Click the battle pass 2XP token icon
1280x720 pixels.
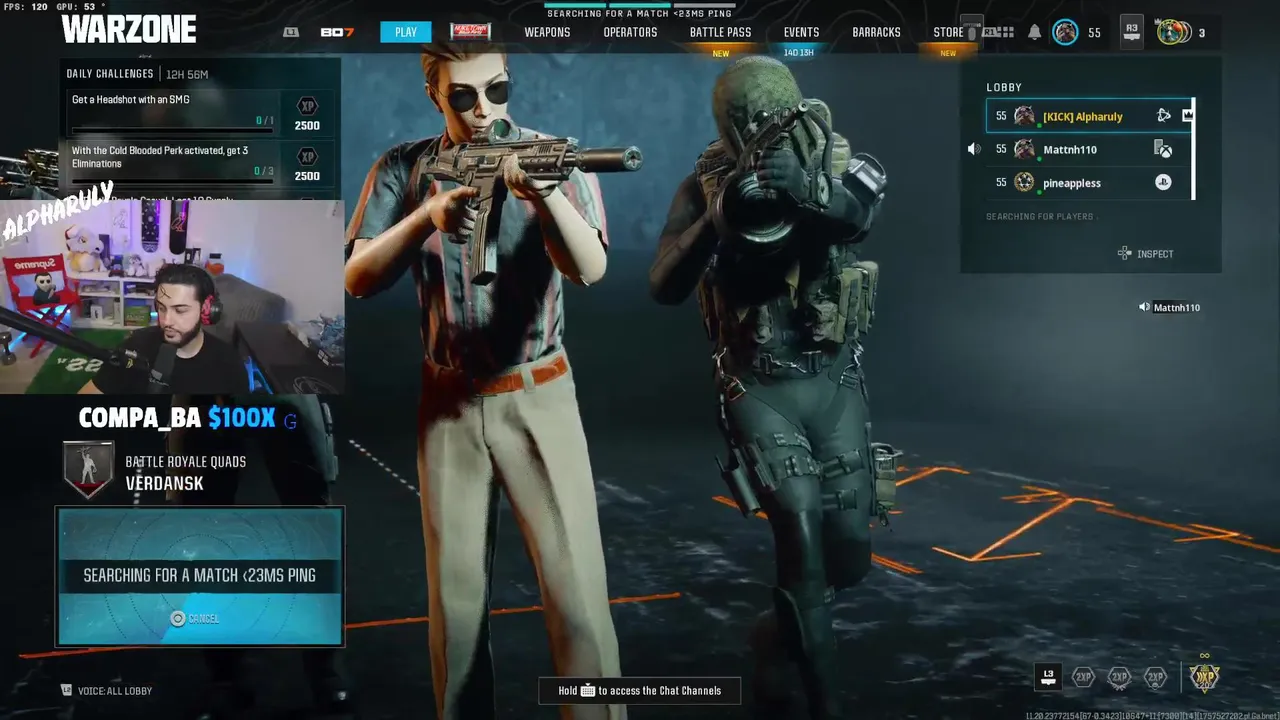tap(1155, 677)
